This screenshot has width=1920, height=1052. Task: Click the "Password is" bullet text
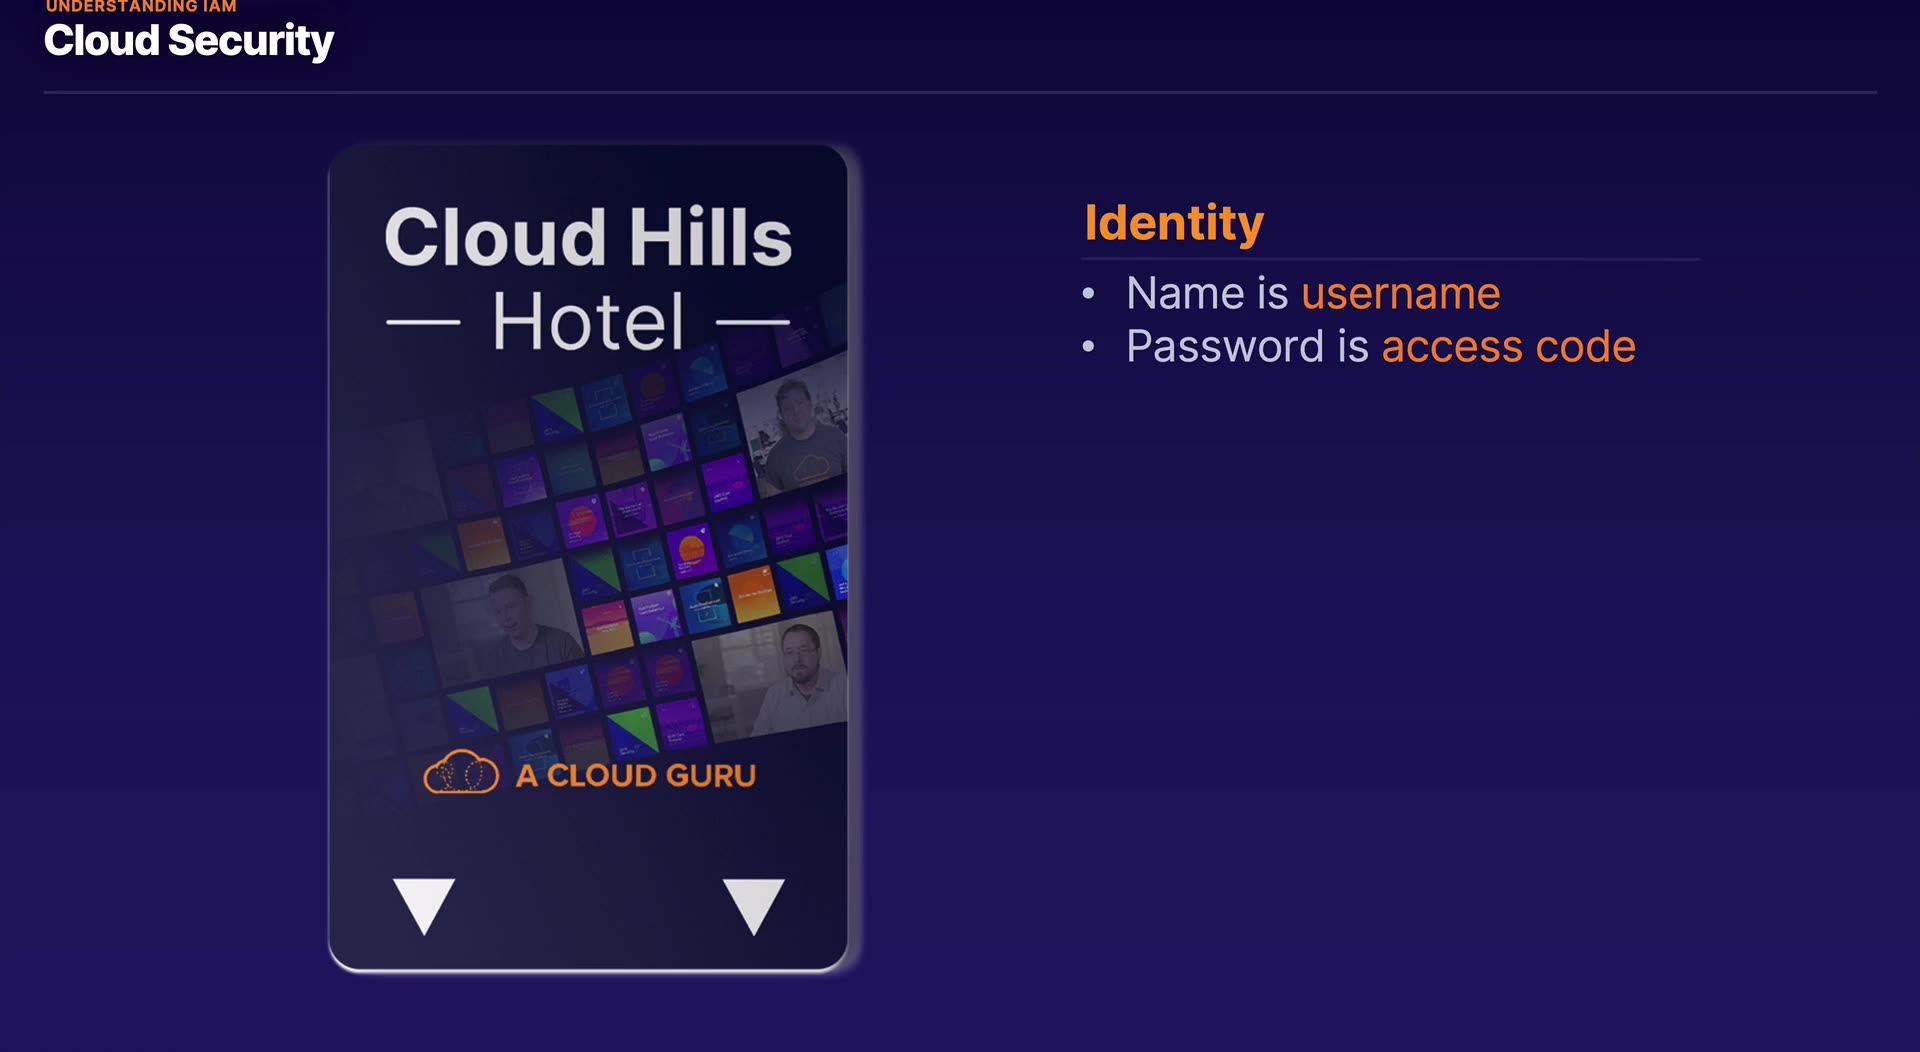[x=1247, y=347]
